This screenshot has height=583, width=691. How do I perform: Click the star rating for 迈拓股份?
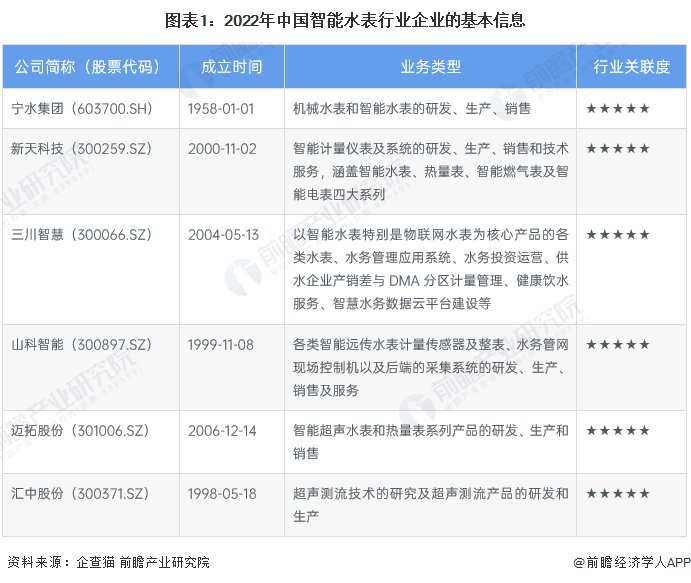click(x=618, y=431)
